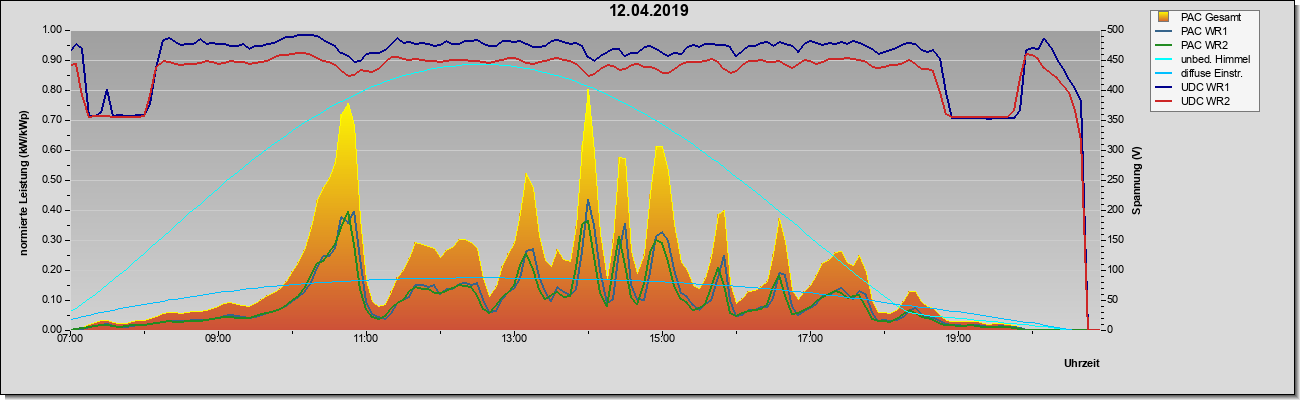The image size is (1300, 400).
Task: Click the Spannung (V) axis title
Action: (x=1137, y=180)
